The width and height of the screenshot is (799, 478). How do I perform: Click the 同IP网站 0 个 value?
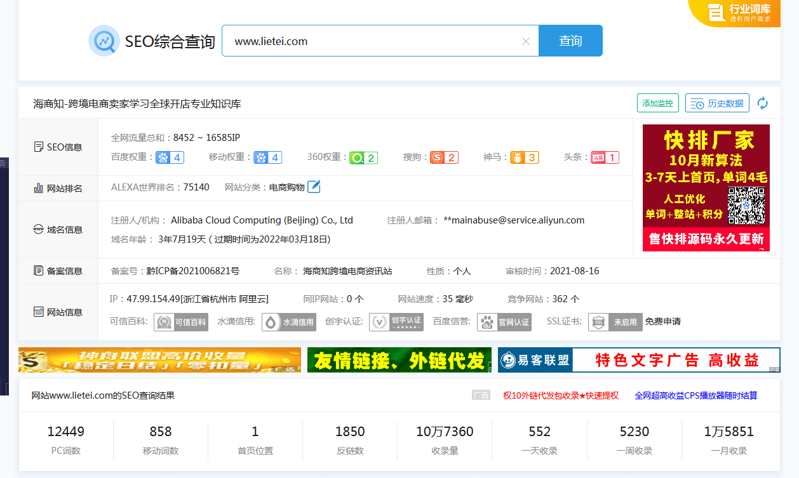355,299
